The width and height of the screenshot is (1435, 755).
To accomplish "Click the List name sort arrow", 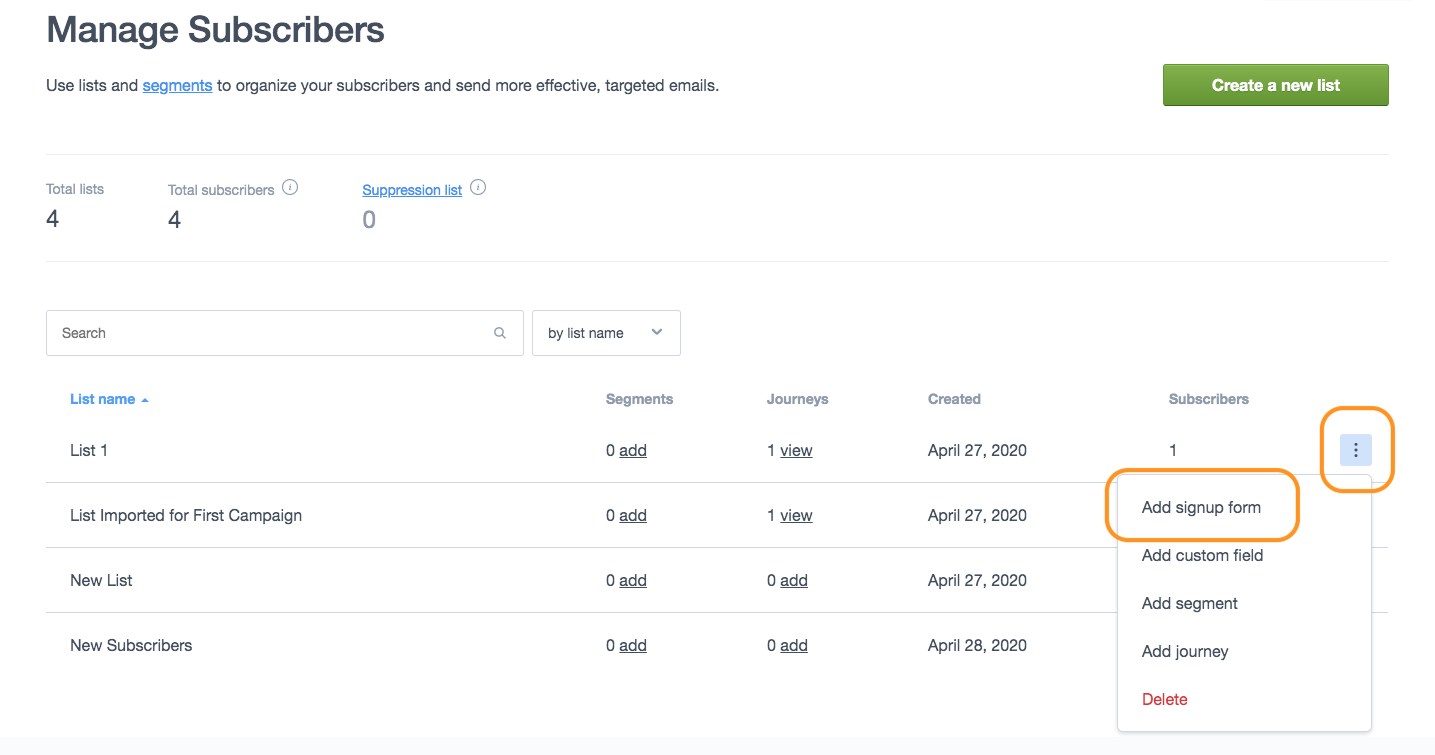I will coord(145,400).
